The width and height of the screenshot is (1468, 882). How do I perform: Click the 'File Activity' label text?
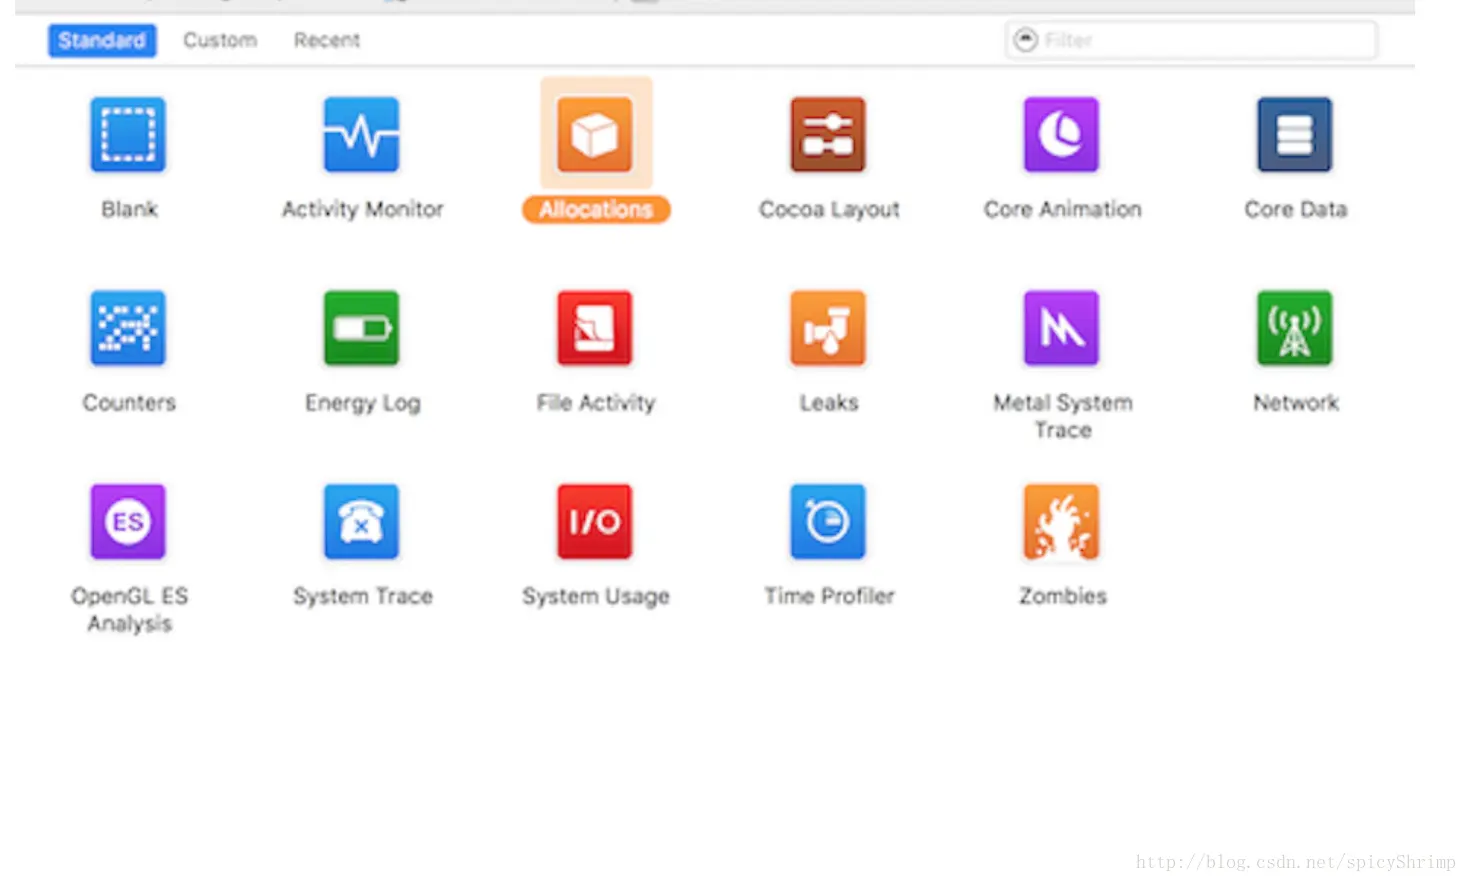point(596,402)
